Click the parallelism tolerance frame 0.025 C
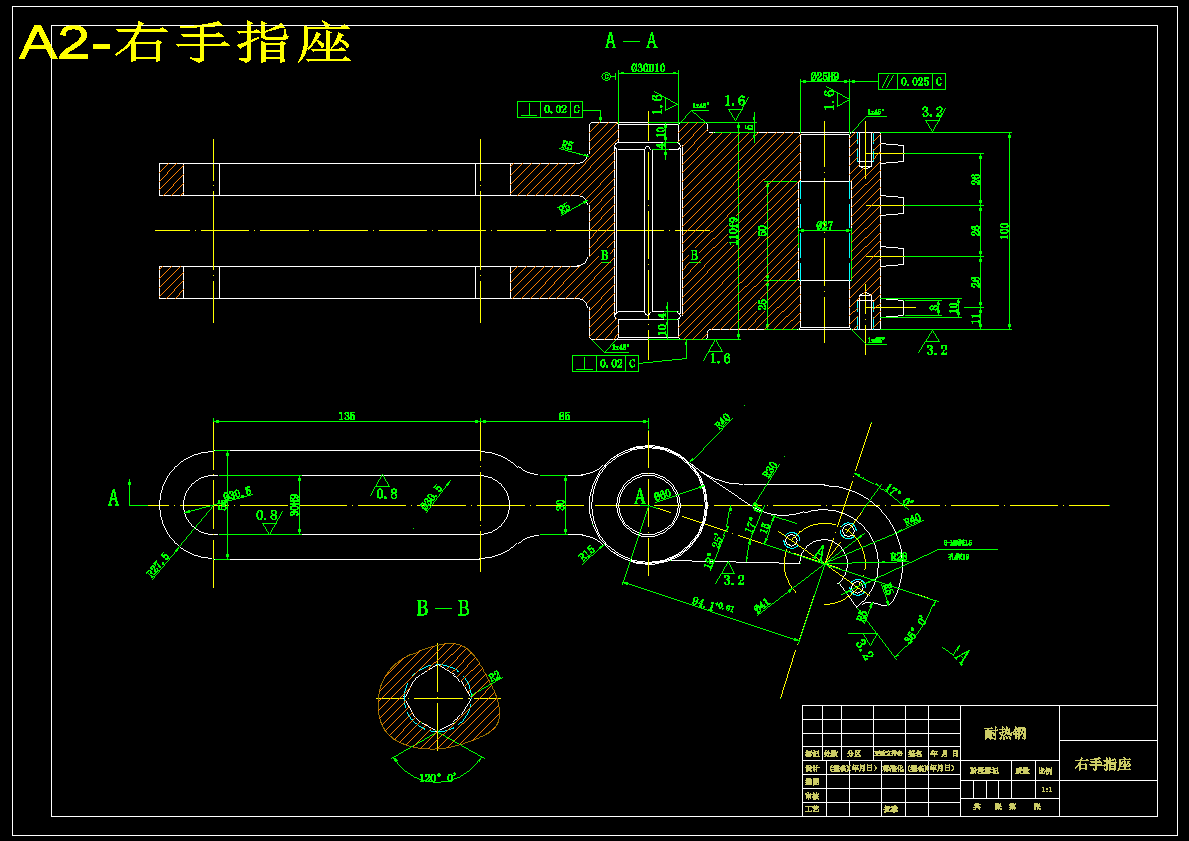 [x=912, y=82]
